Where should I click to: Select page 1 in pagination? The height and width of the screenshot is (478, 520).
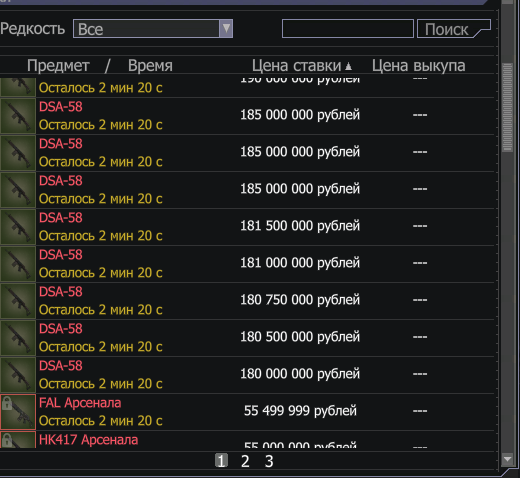(x=221, y=461)
